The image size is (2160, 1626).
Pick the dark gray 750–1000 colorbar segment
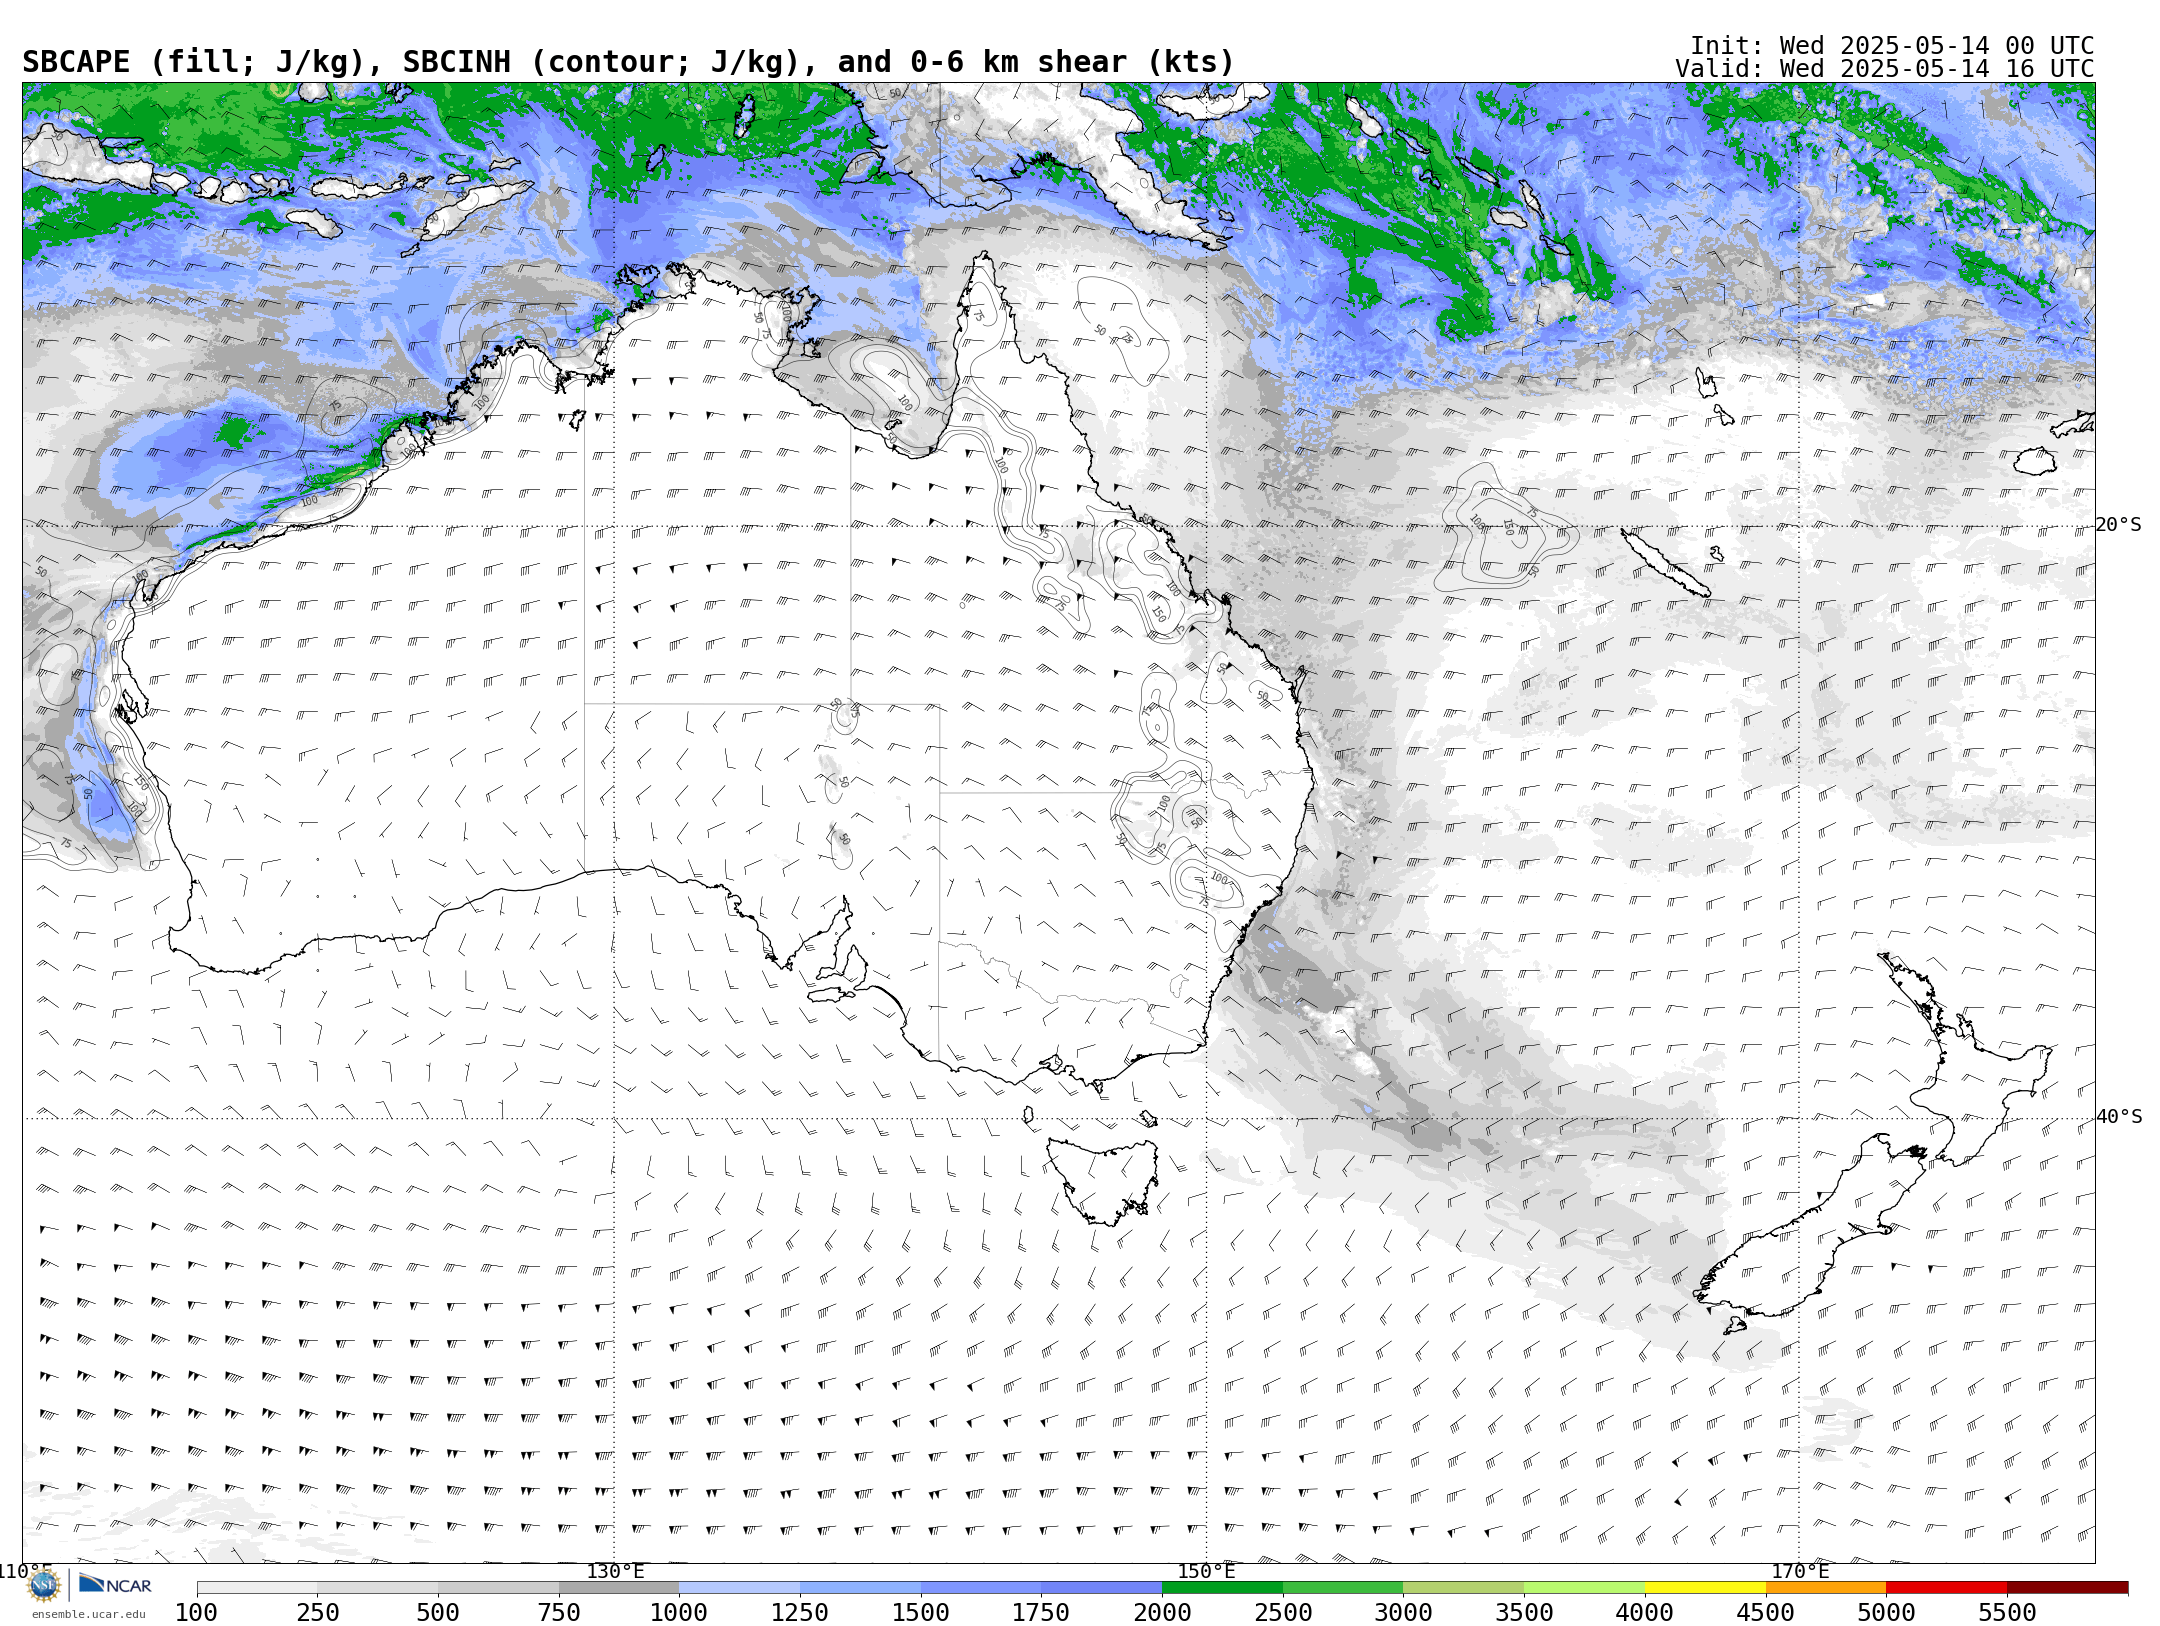click(619, 1588)
